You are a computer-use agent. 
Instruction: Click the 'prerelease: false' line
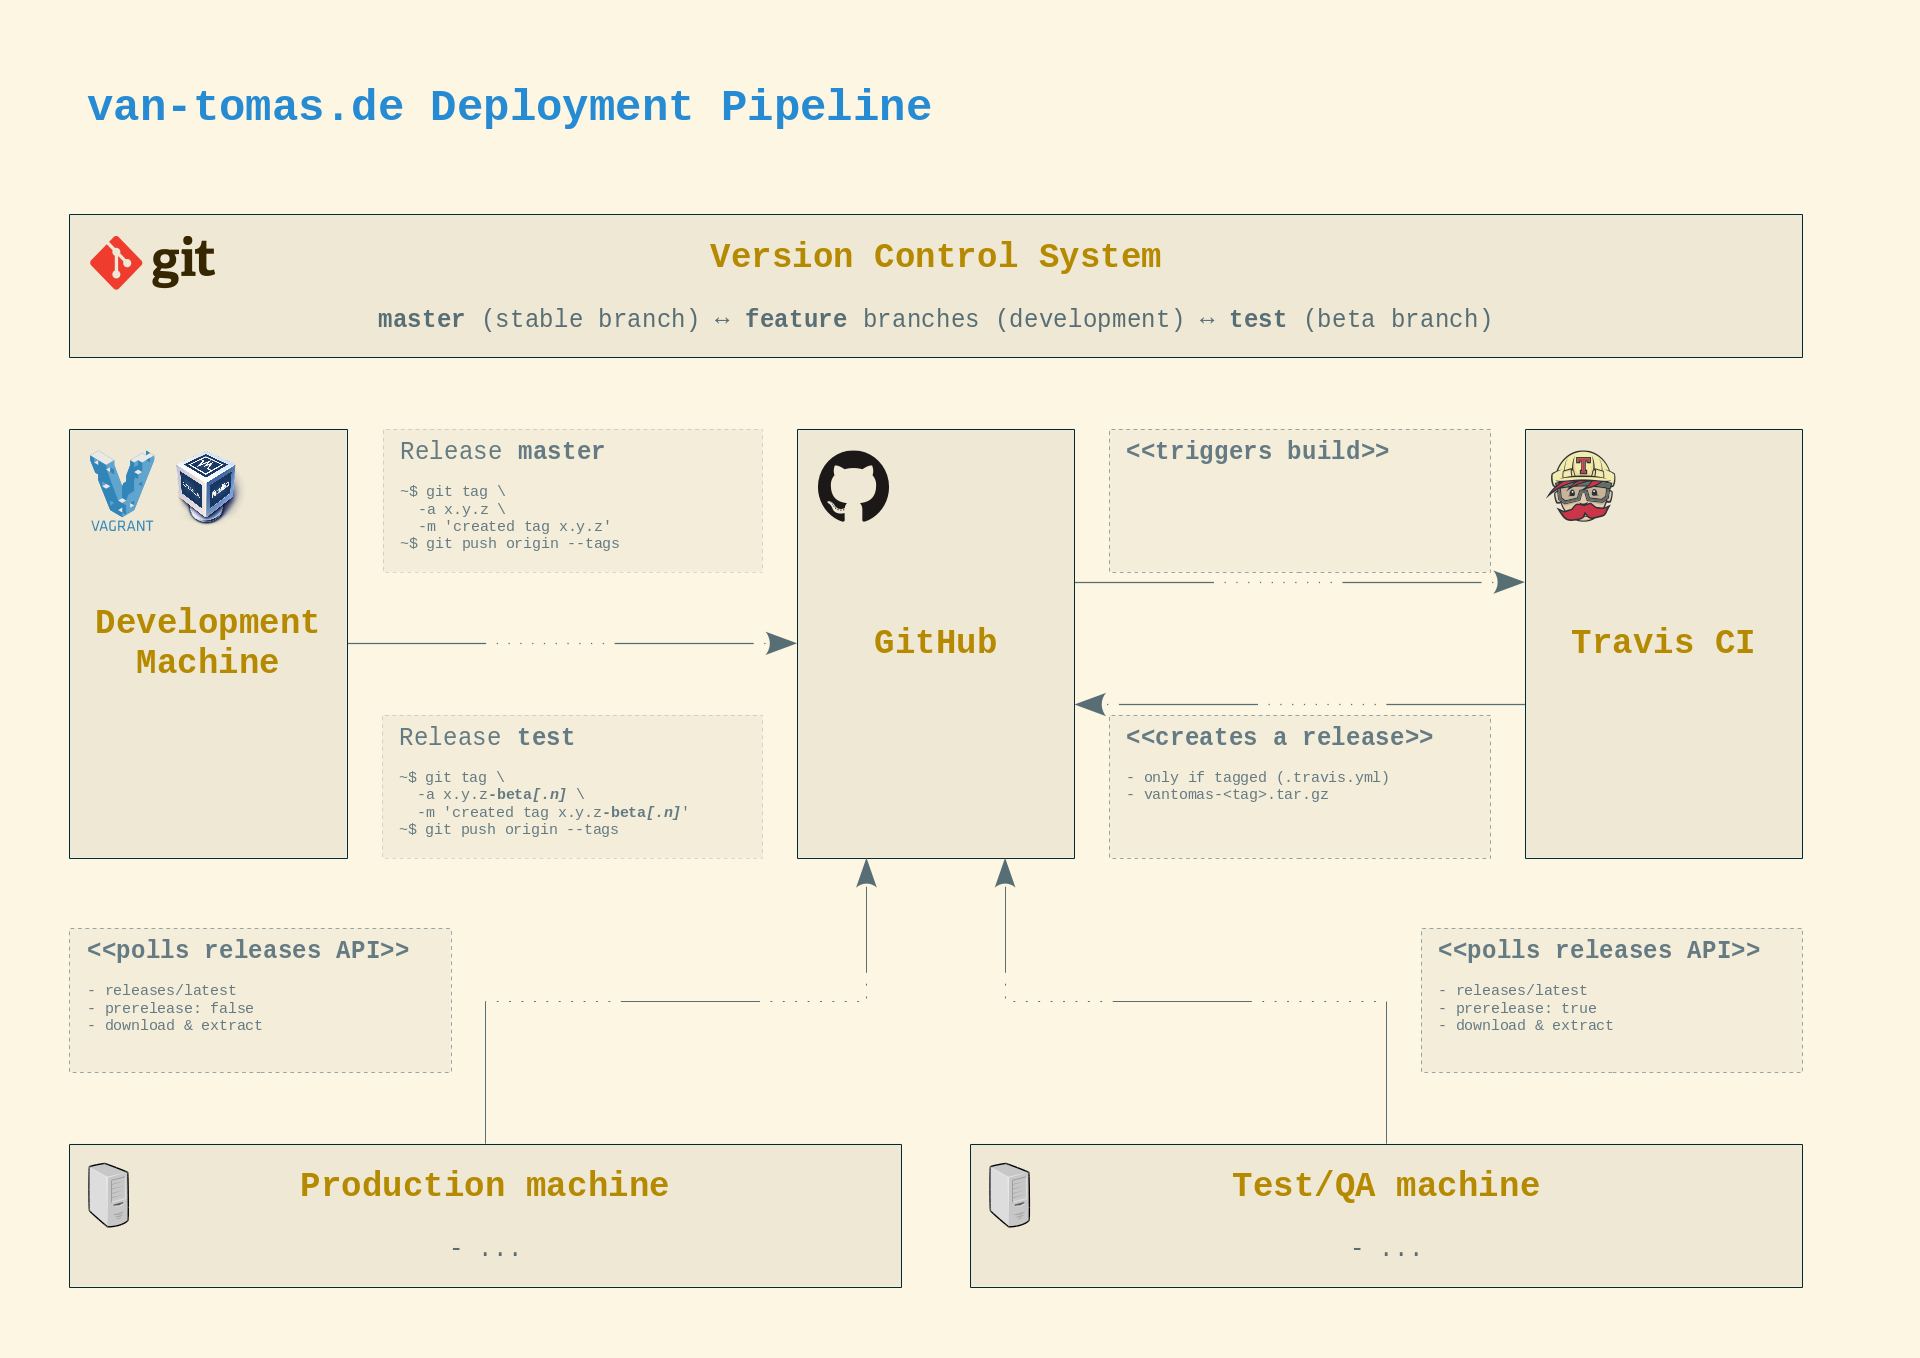(170, 1008)
